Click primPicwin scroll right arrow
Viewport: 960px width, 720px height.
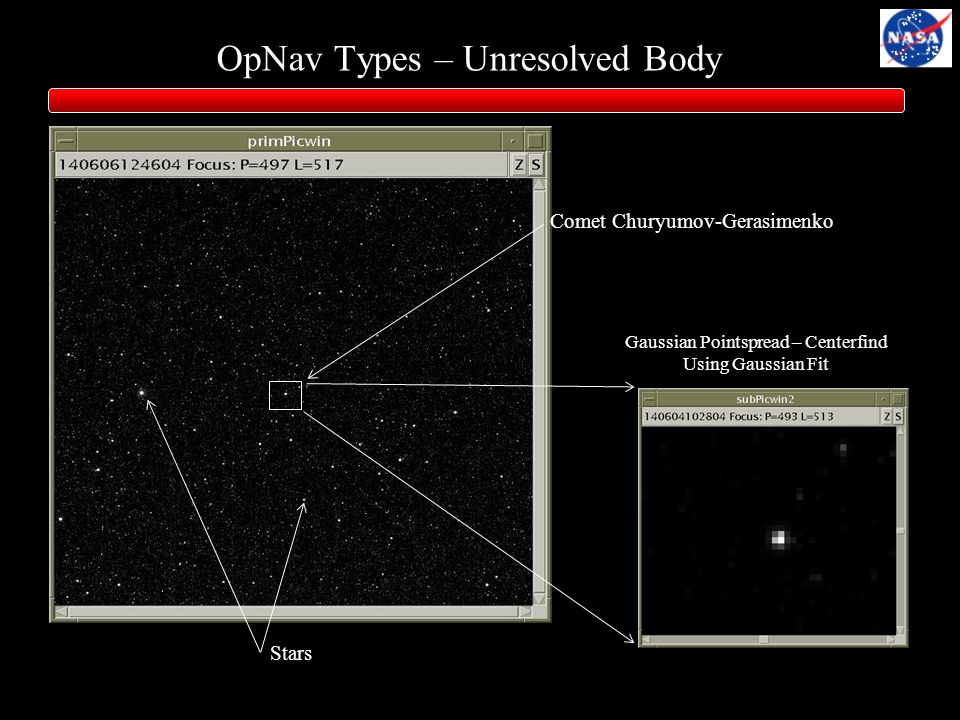[x=525, y=612]
